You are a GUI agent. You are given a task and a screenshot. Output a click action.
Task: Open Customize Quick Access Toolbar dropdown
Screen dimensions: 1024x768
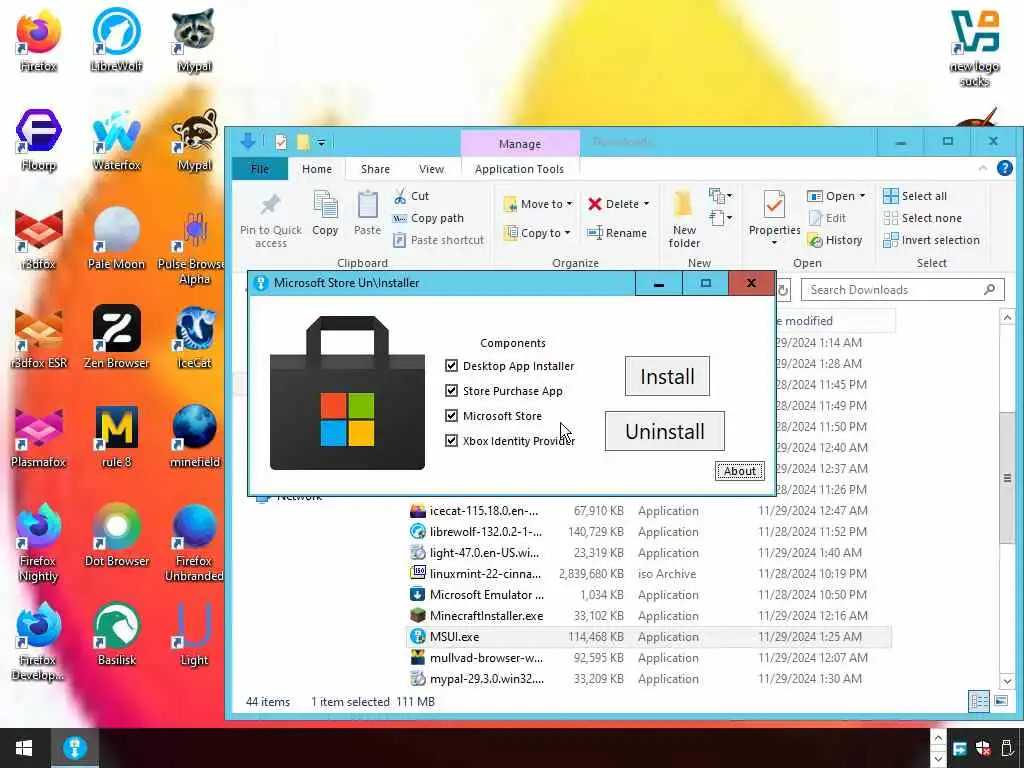(321, 142)
